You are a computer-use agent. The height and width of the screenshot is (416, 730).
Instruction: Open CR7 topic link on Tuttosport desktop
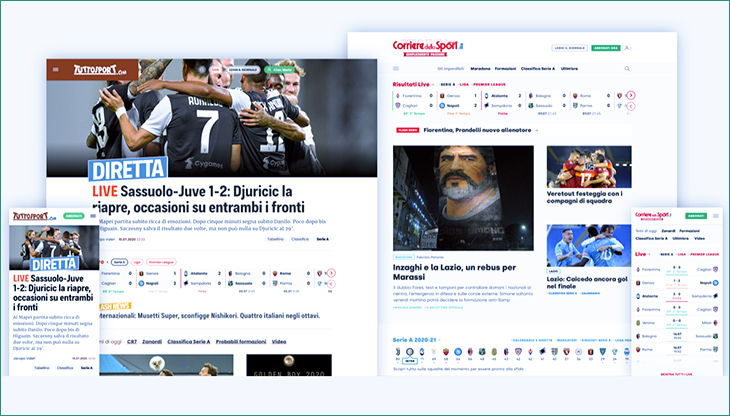coord(132,342)
